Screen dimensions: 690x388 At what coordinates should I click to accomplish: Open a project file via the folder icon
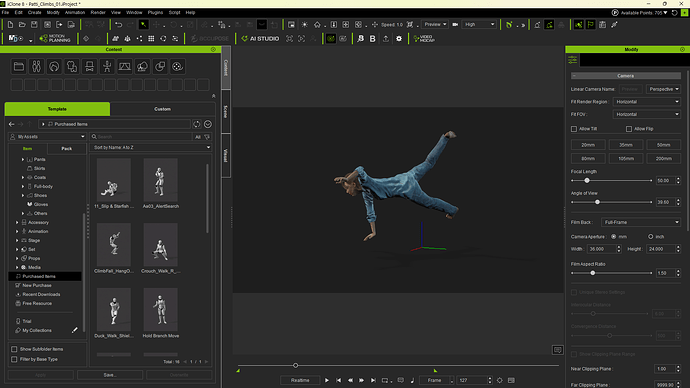(x=22, y=25)
